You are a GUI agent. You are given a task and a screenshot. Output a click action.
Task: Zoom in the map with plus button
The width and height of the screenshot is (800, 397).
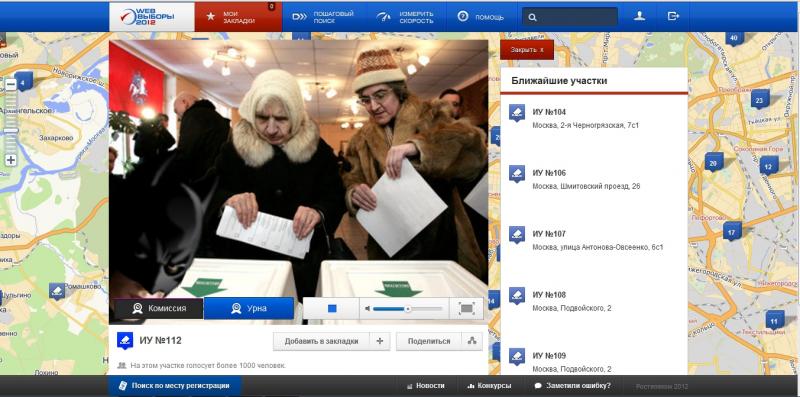[x=11, y=160]
